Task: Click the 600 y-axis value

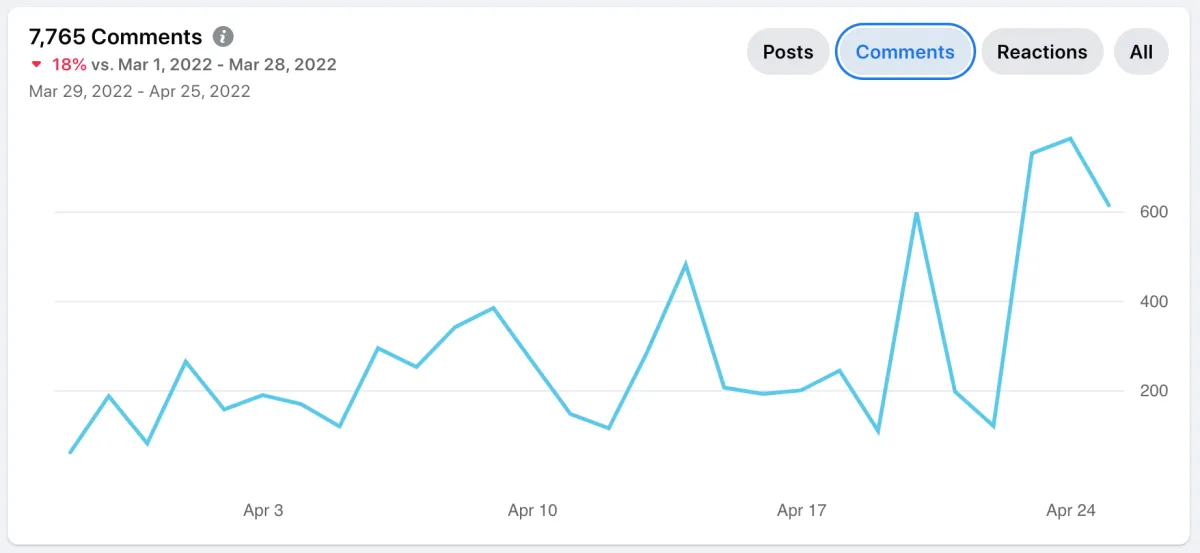Action: pos(1153,212)
